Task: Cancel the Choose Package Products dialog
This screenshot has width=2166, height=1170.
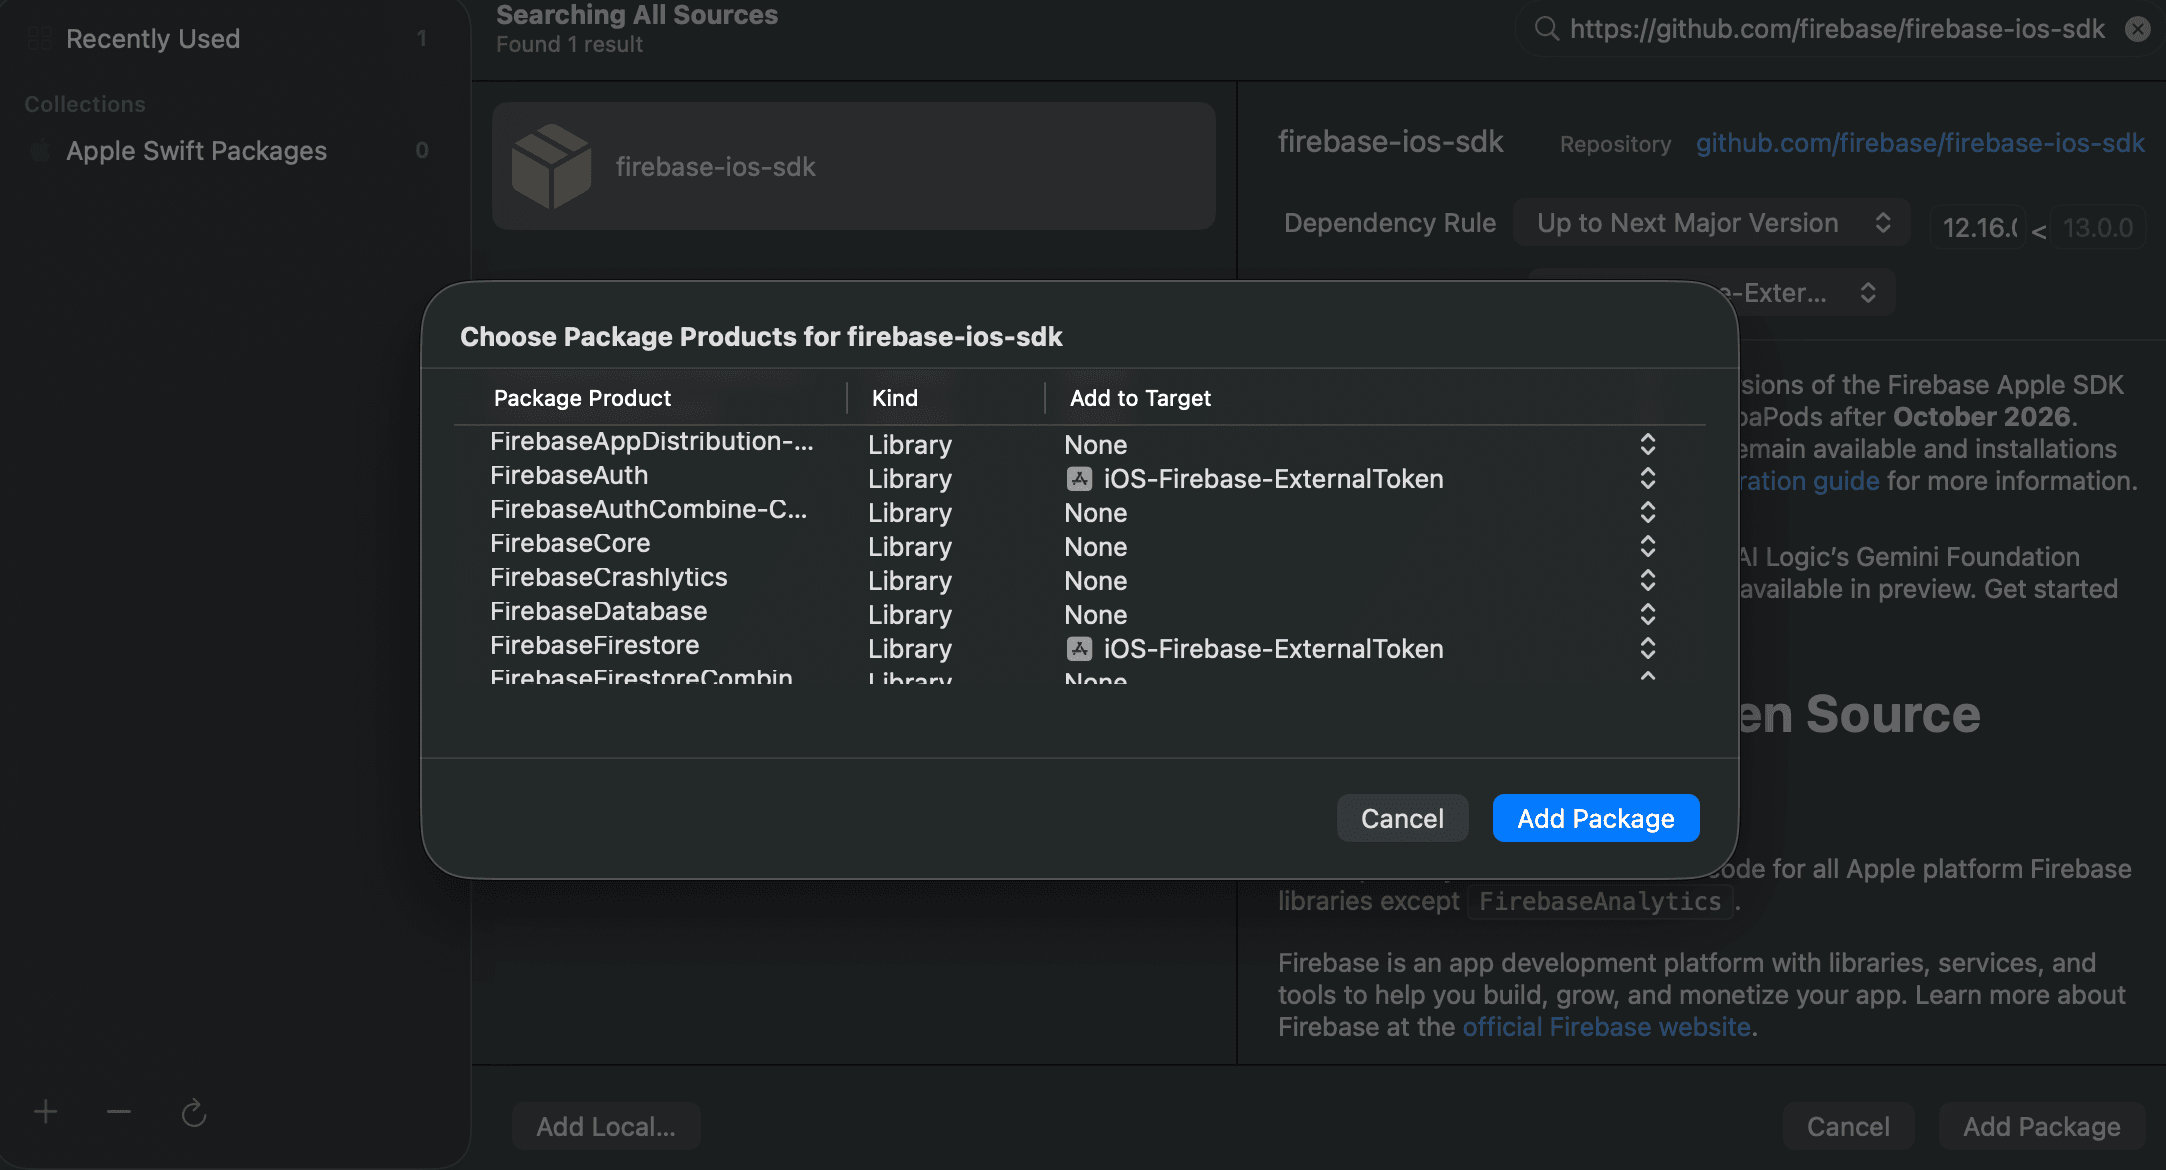Action: click(1402, 818)
